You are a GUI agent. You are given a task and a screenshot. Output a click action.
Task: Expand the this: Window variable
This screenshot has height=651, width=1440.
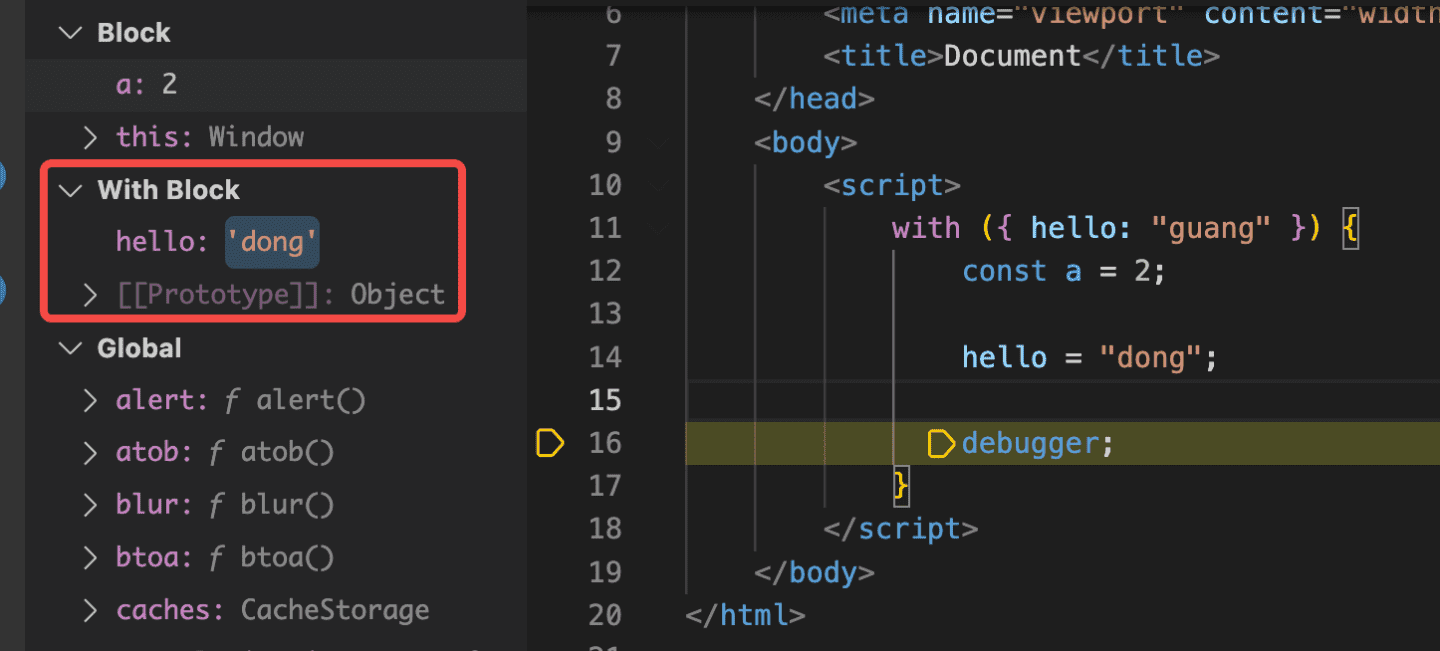coord(91,137)
